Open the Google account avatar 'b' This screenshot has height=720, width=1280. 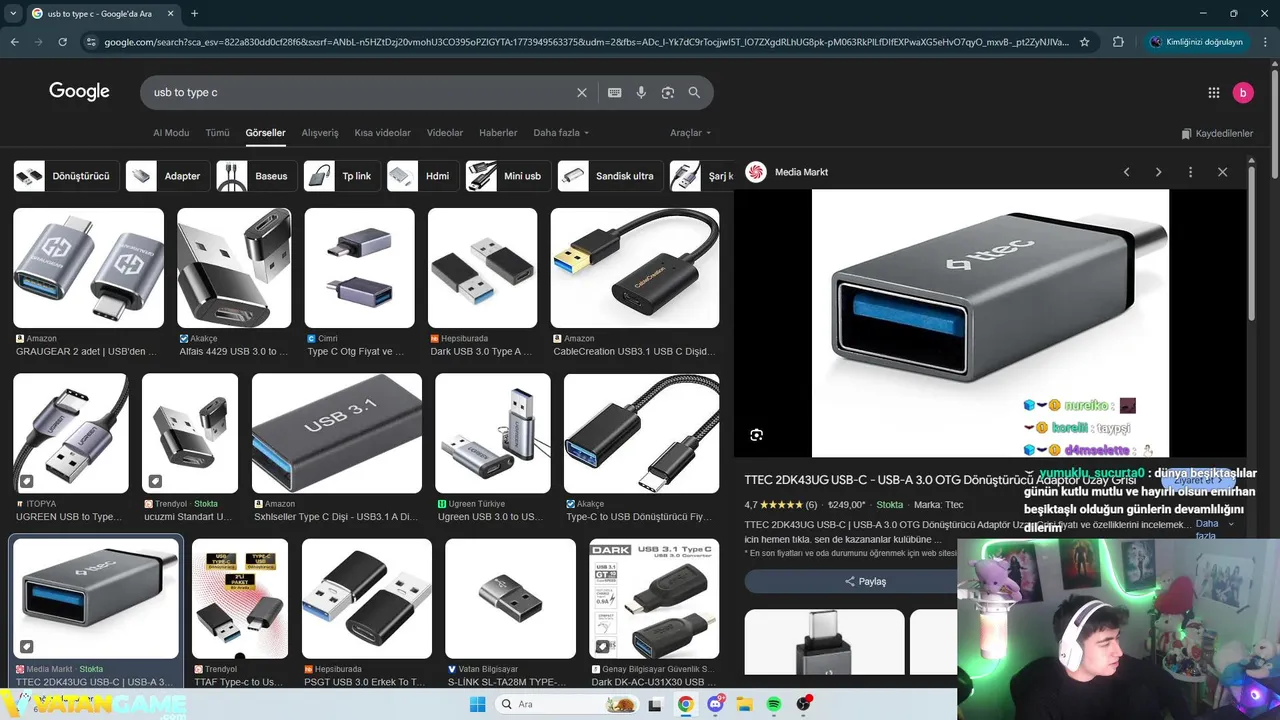click(1243, 93)
